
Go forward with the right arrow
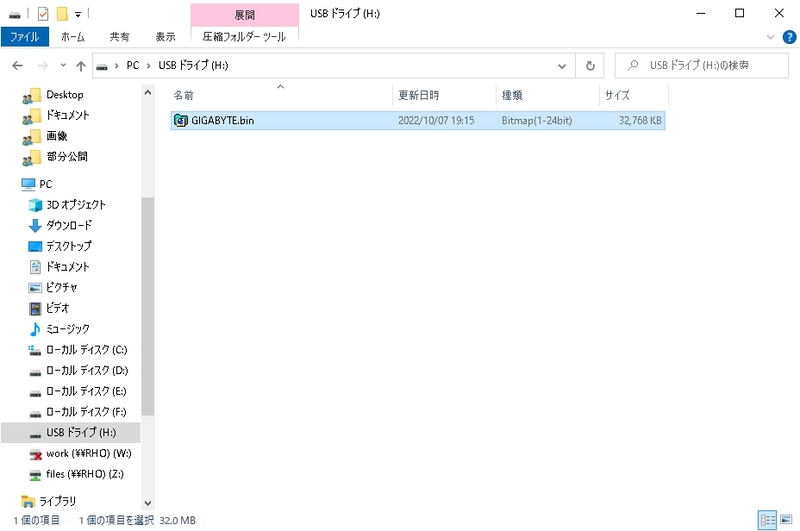tap(43, 65)
